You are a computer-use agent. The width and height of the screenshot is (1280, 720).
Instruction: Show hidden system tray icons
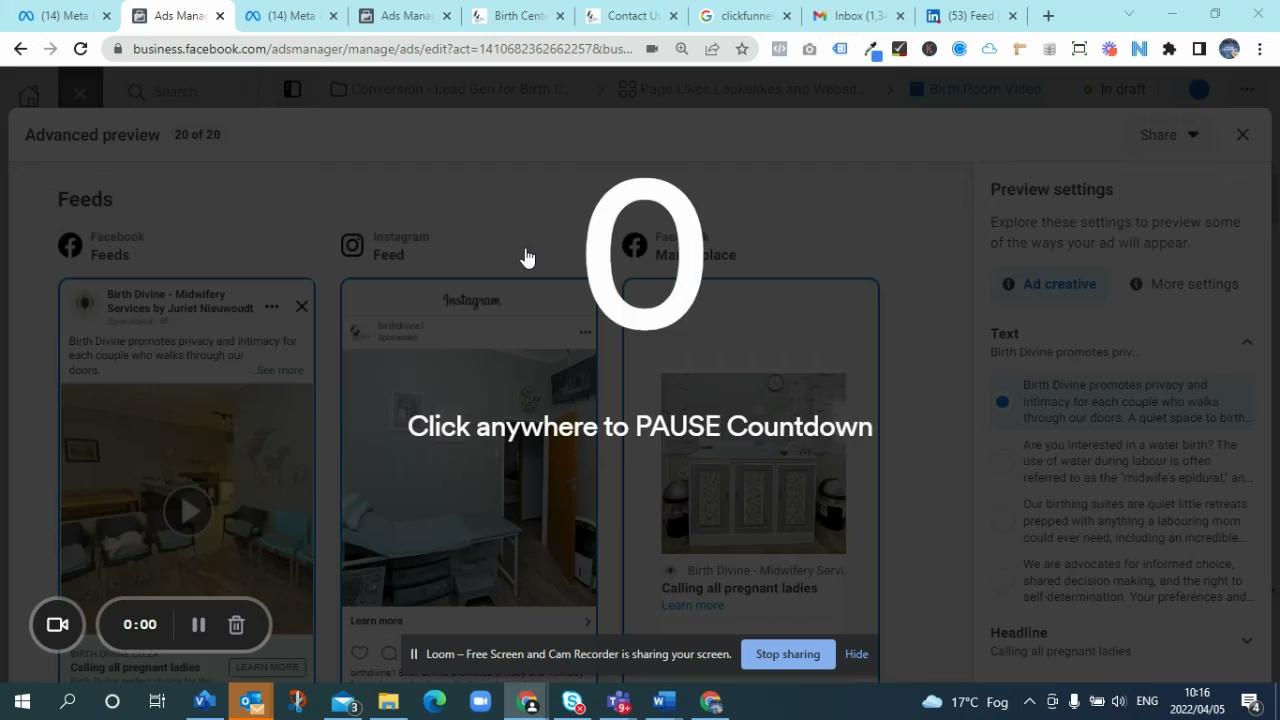coord(1029,701)
